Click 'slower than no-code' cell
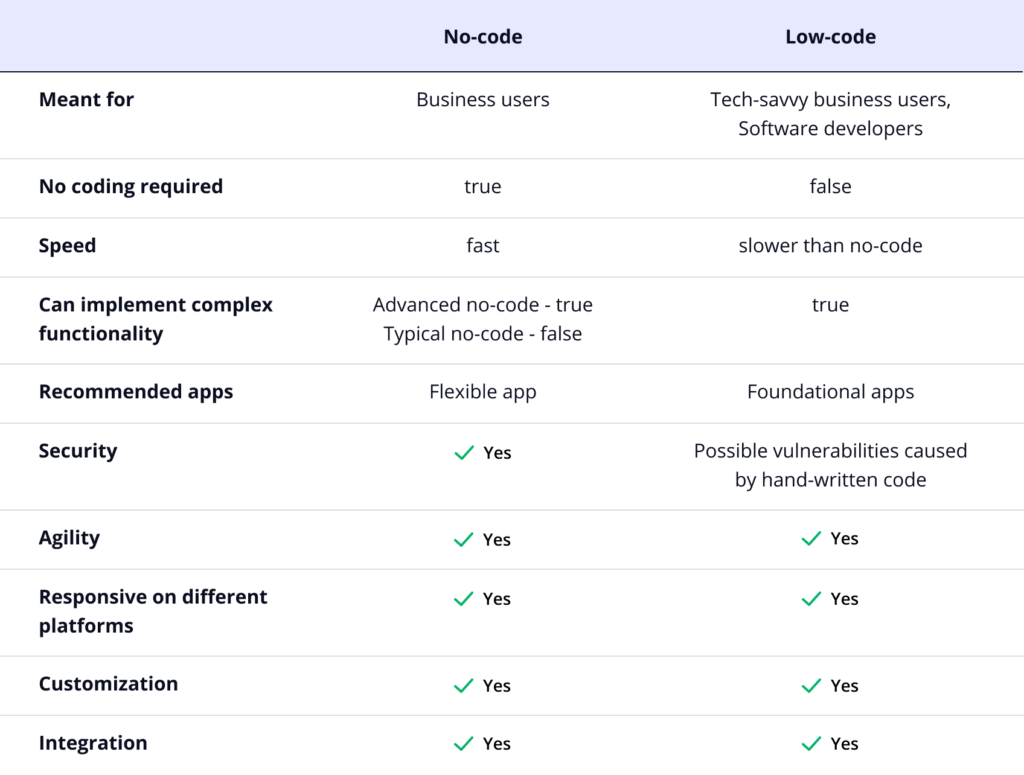This screenshot has width=1024, height=775. pyautogui.click(x=830, y=246)
